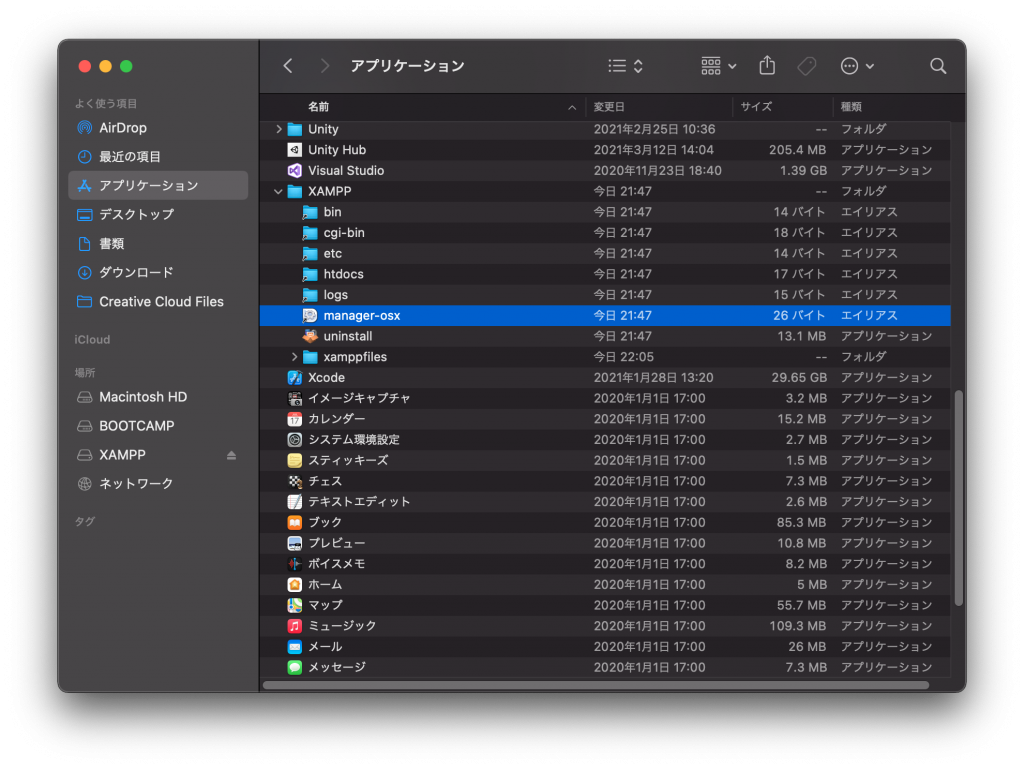The height and width of the screenshot is (769, 1024).
Task: Click the Share icon in toolbar
Action: [x=767, y=66]
